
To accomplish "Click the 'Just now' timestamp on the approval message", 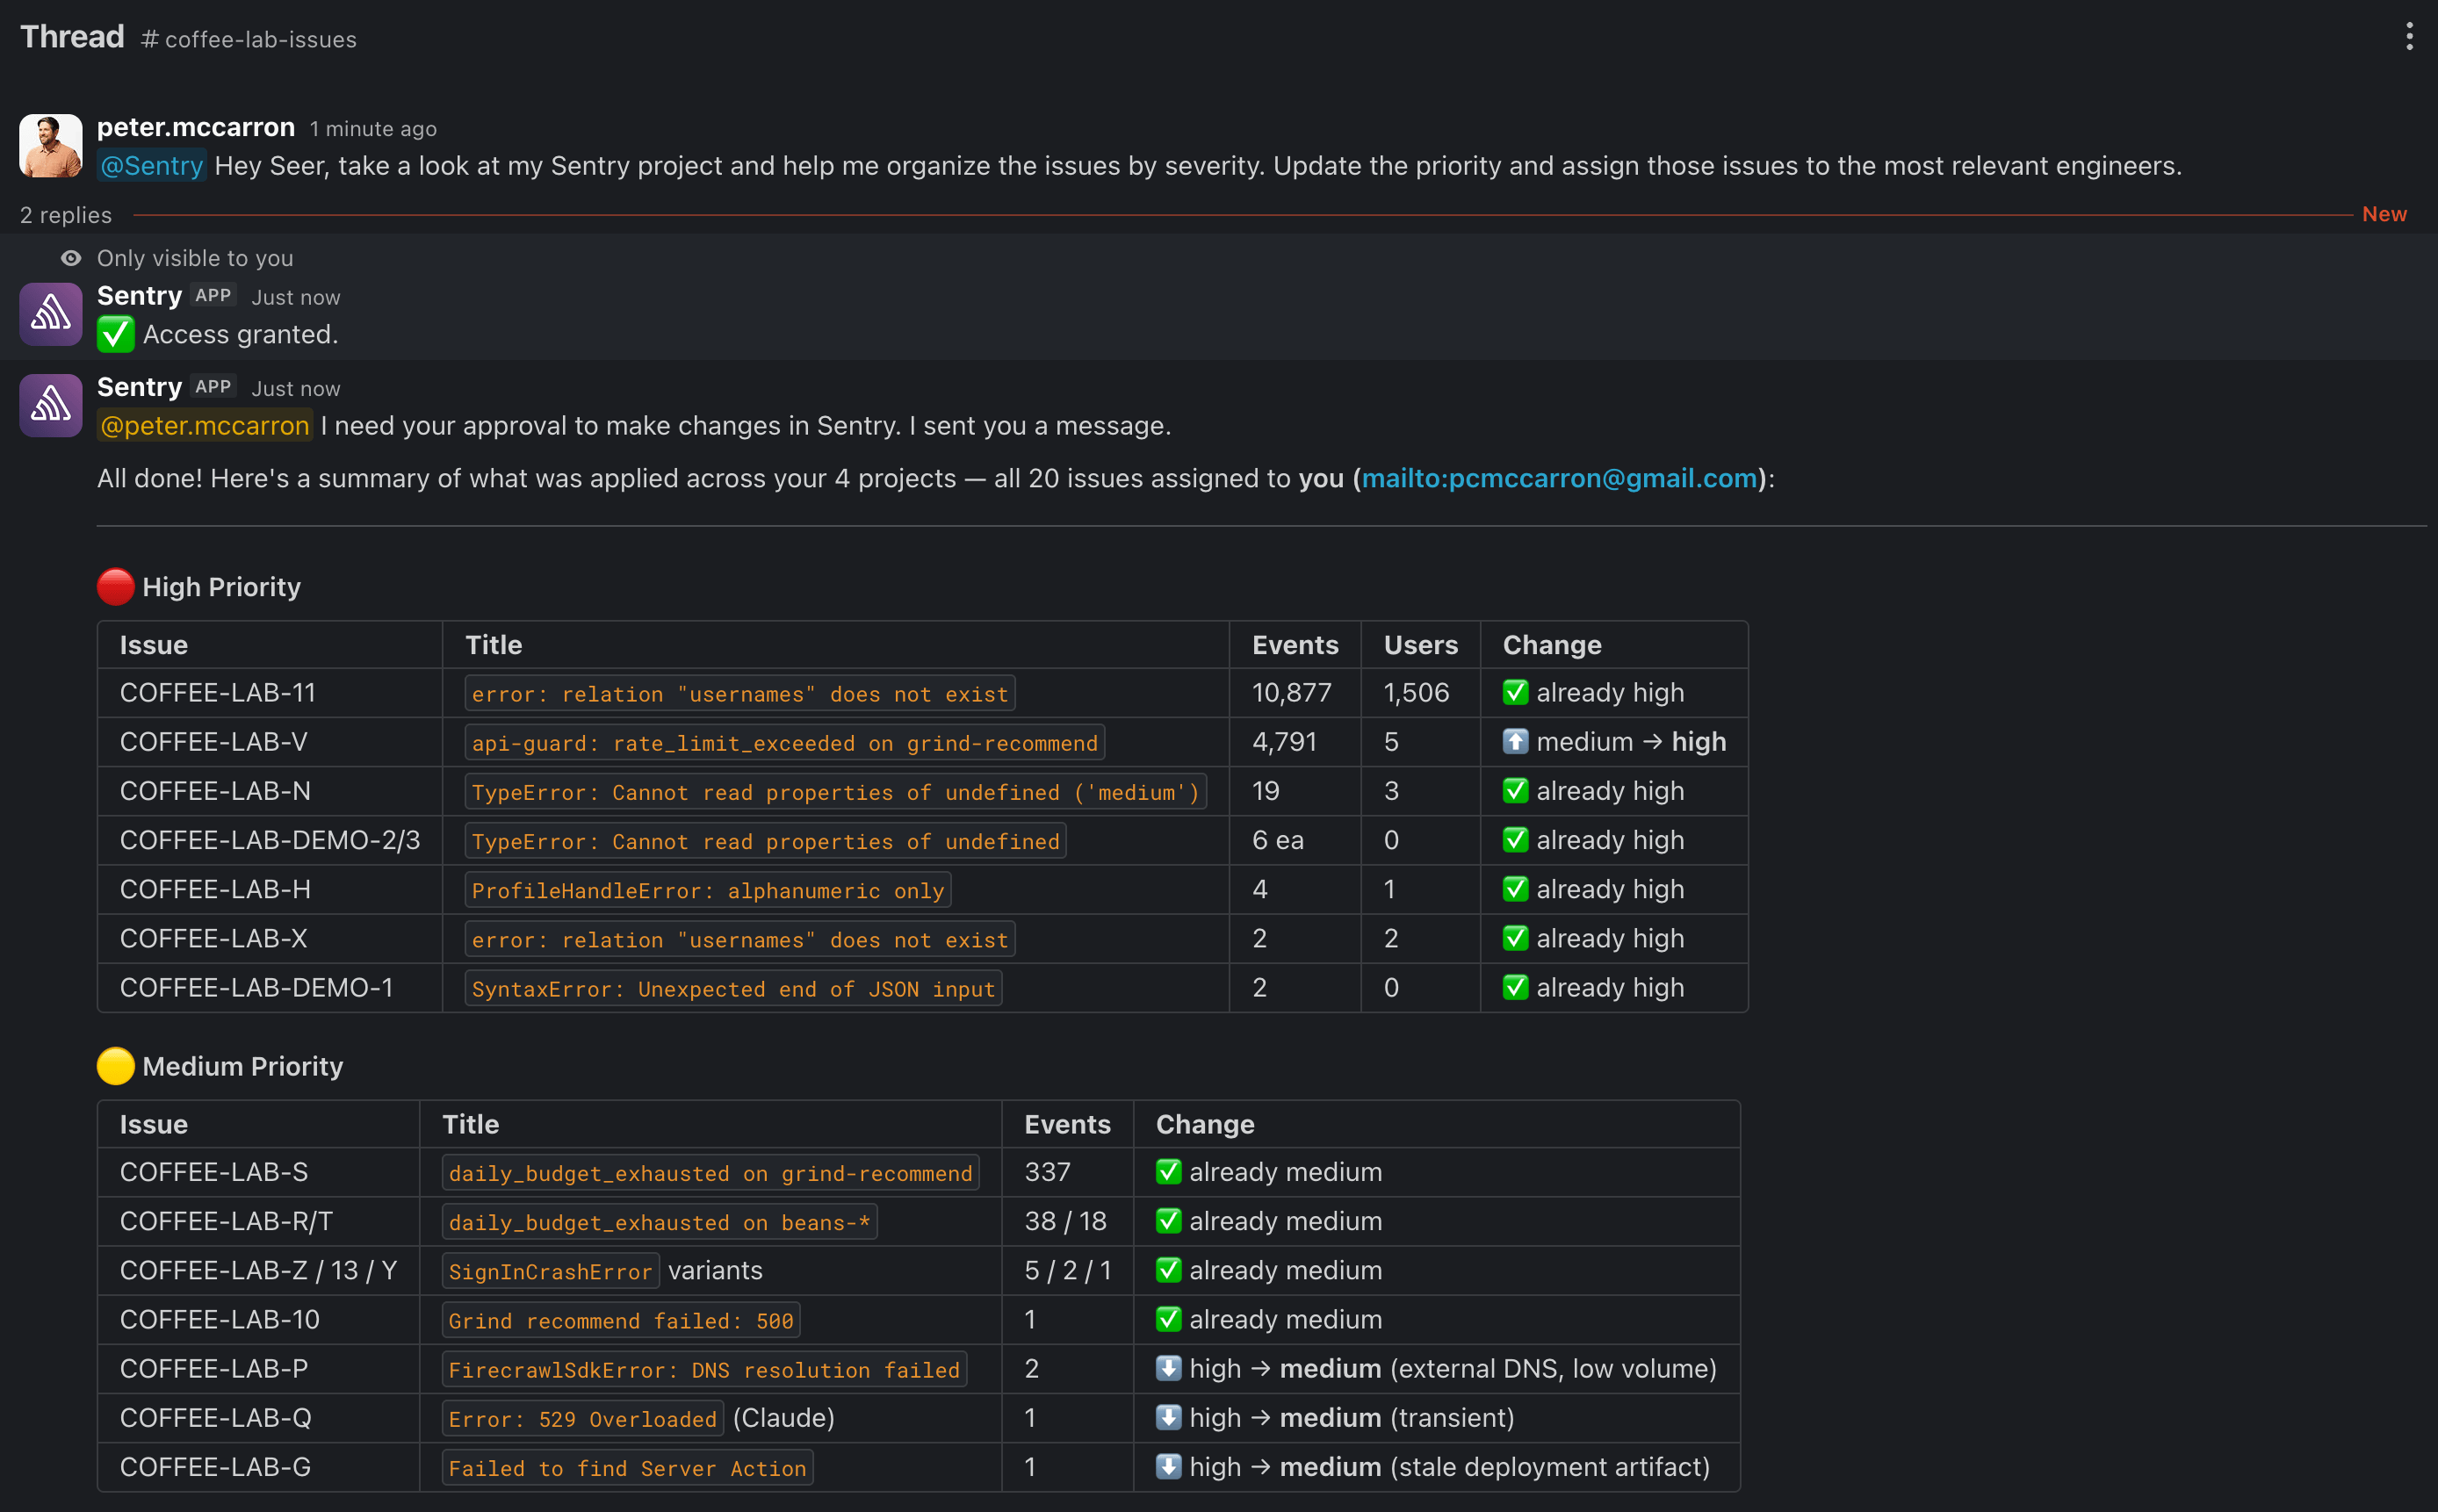I will (x=296, y=389).
